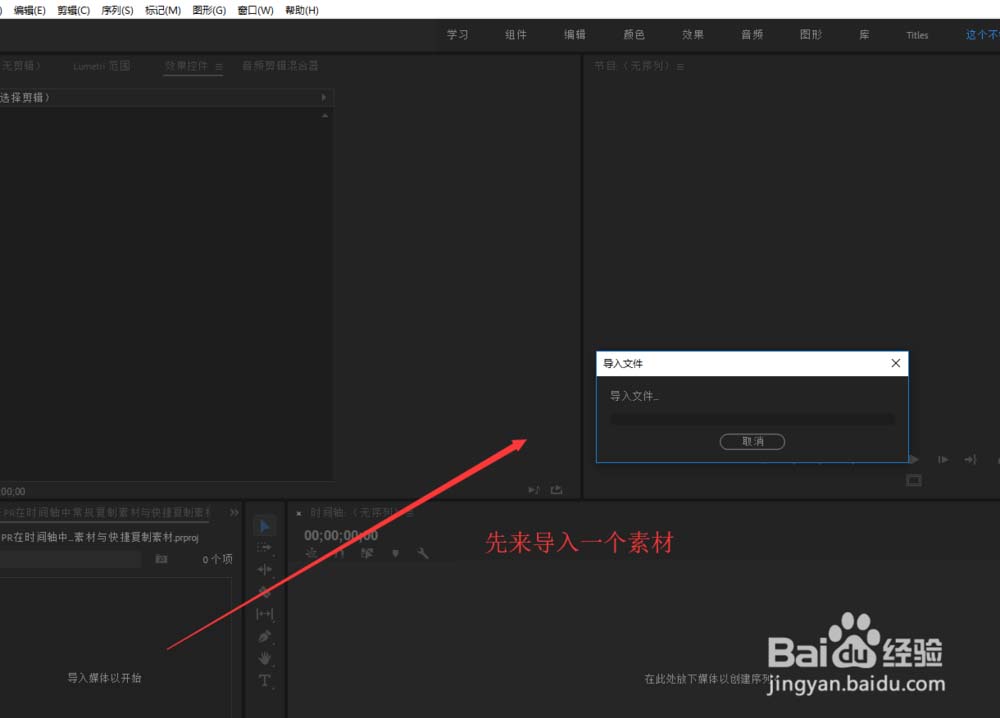Open the 序列(S) menu

click(x=116, y=10)
